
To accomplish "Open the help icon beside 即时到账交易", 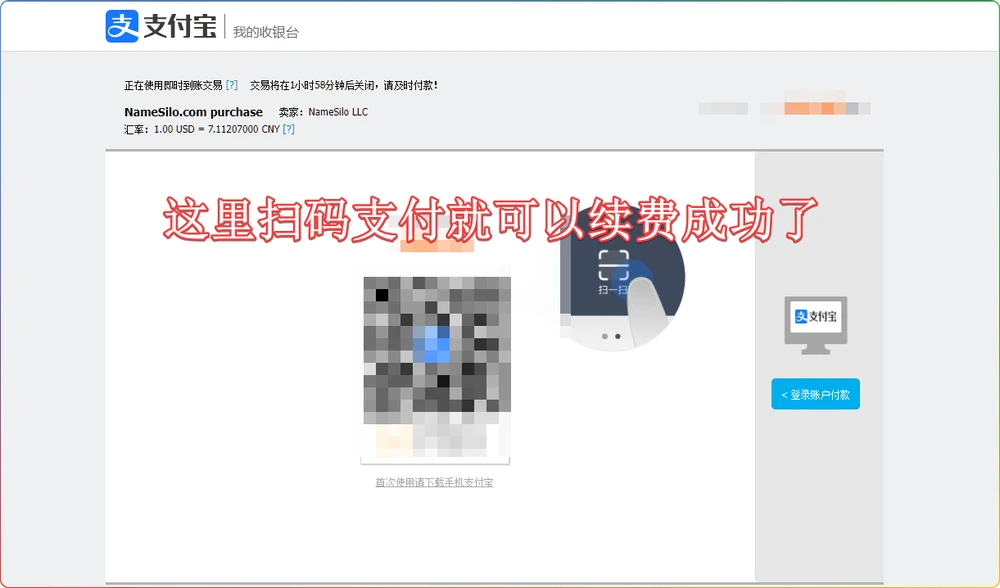I will coord(234,85).
